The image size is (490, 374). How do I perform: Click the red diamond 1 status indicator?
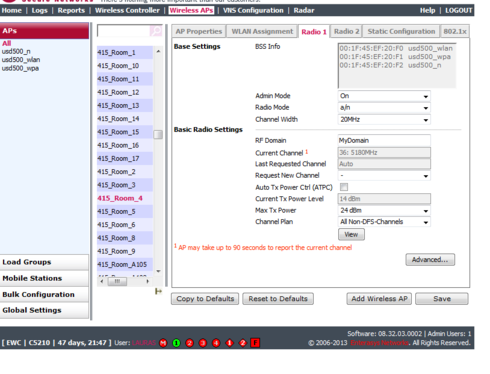click(x=229, y=343)
